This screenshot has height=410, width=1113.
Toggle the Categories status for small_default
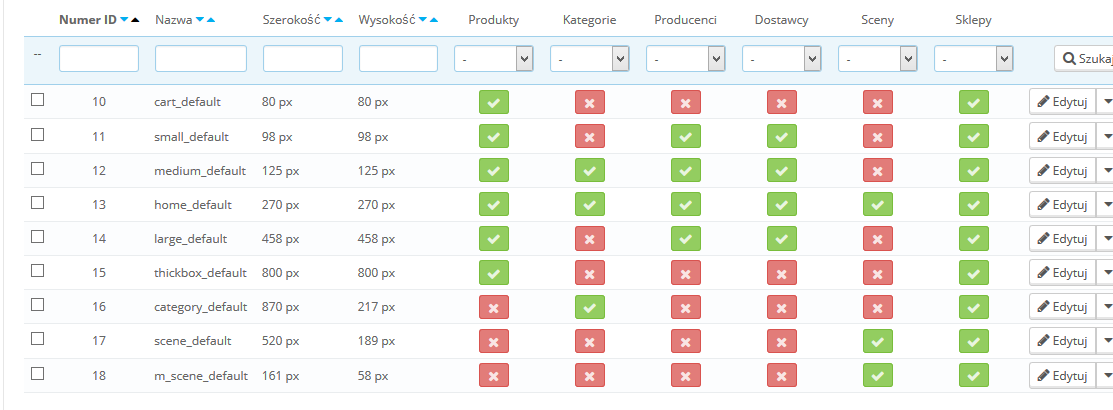590,136
